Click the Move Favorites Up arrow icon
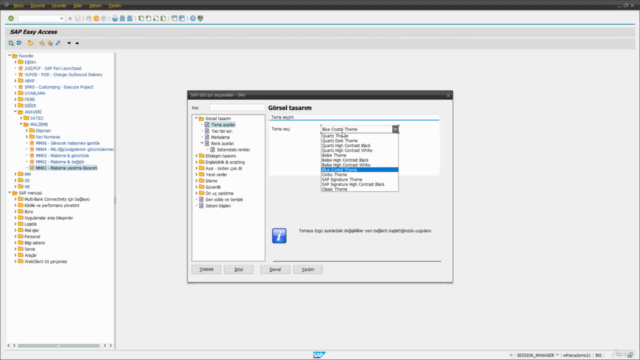The image size is (640, 360). coord(77,43)
